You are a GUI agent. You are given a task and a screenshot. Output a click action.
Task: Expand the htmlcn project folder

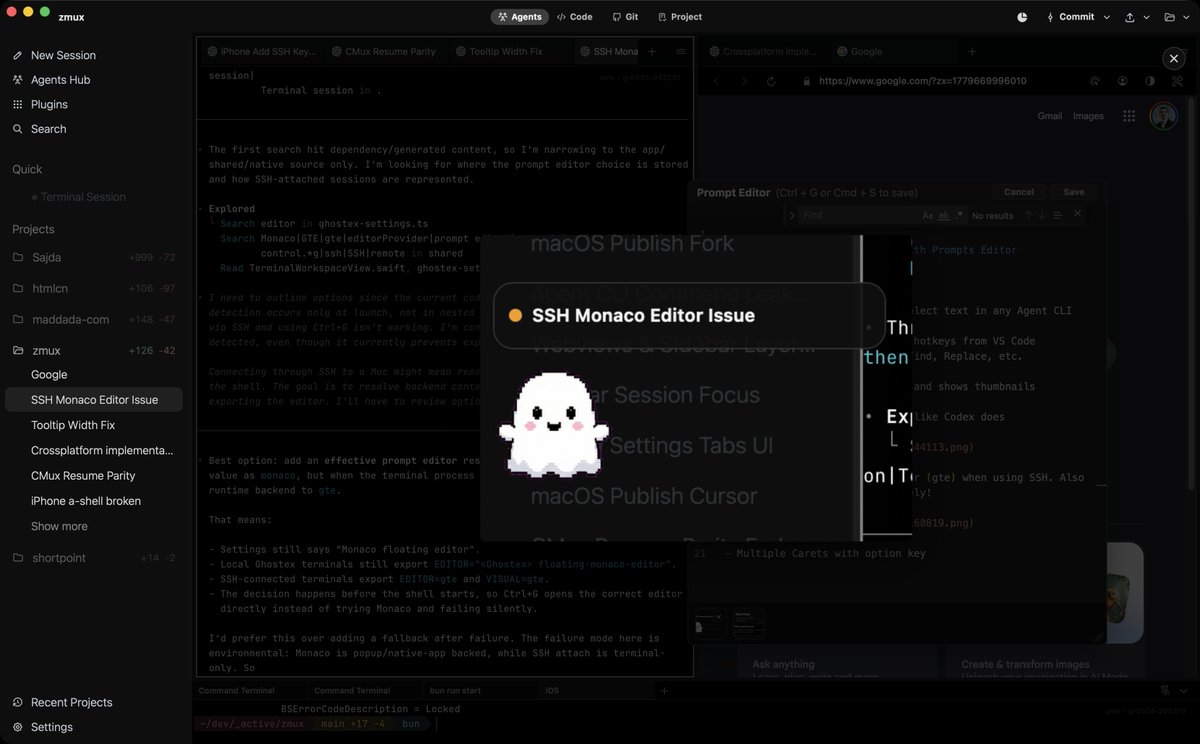93,288
